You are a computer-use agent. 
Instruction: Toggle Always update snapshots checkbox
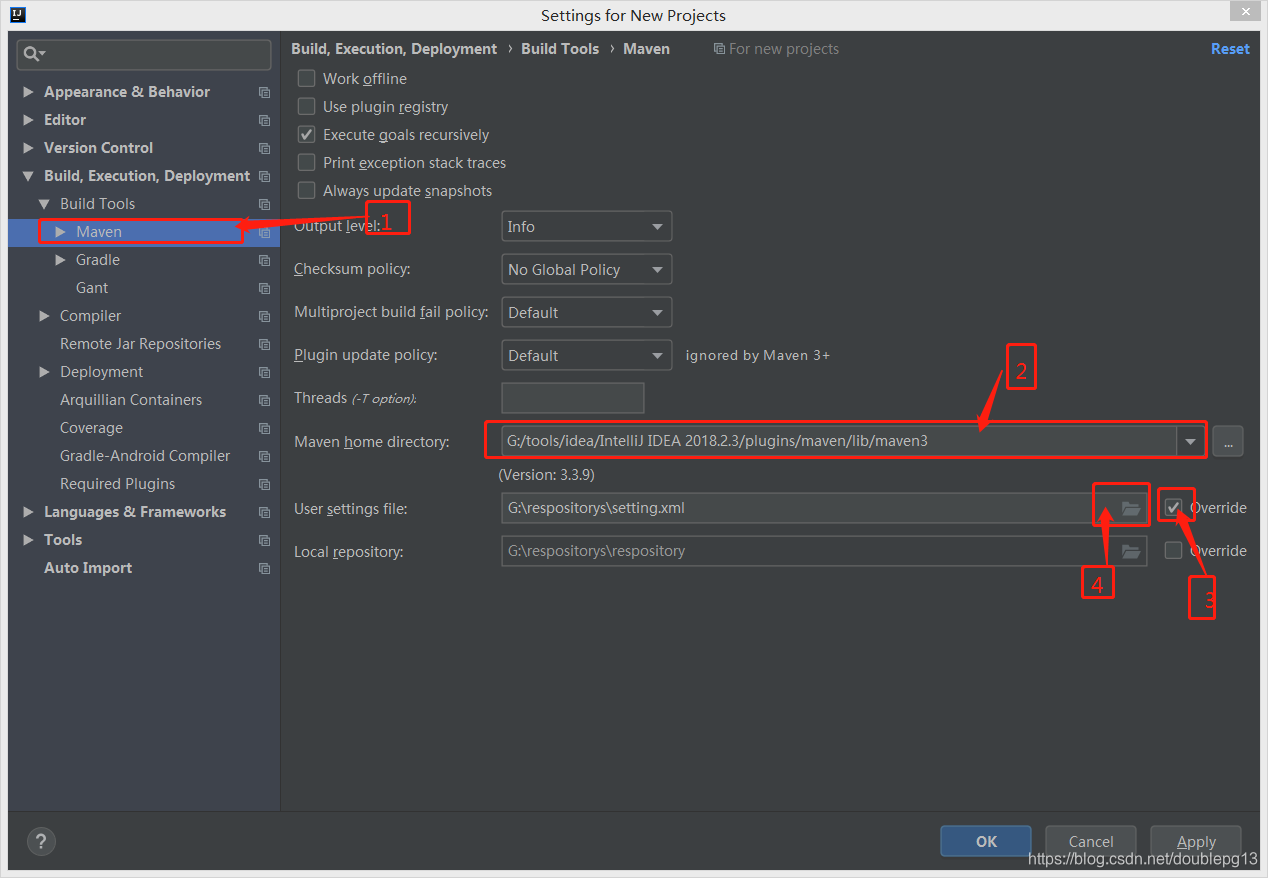coord(307,190)
